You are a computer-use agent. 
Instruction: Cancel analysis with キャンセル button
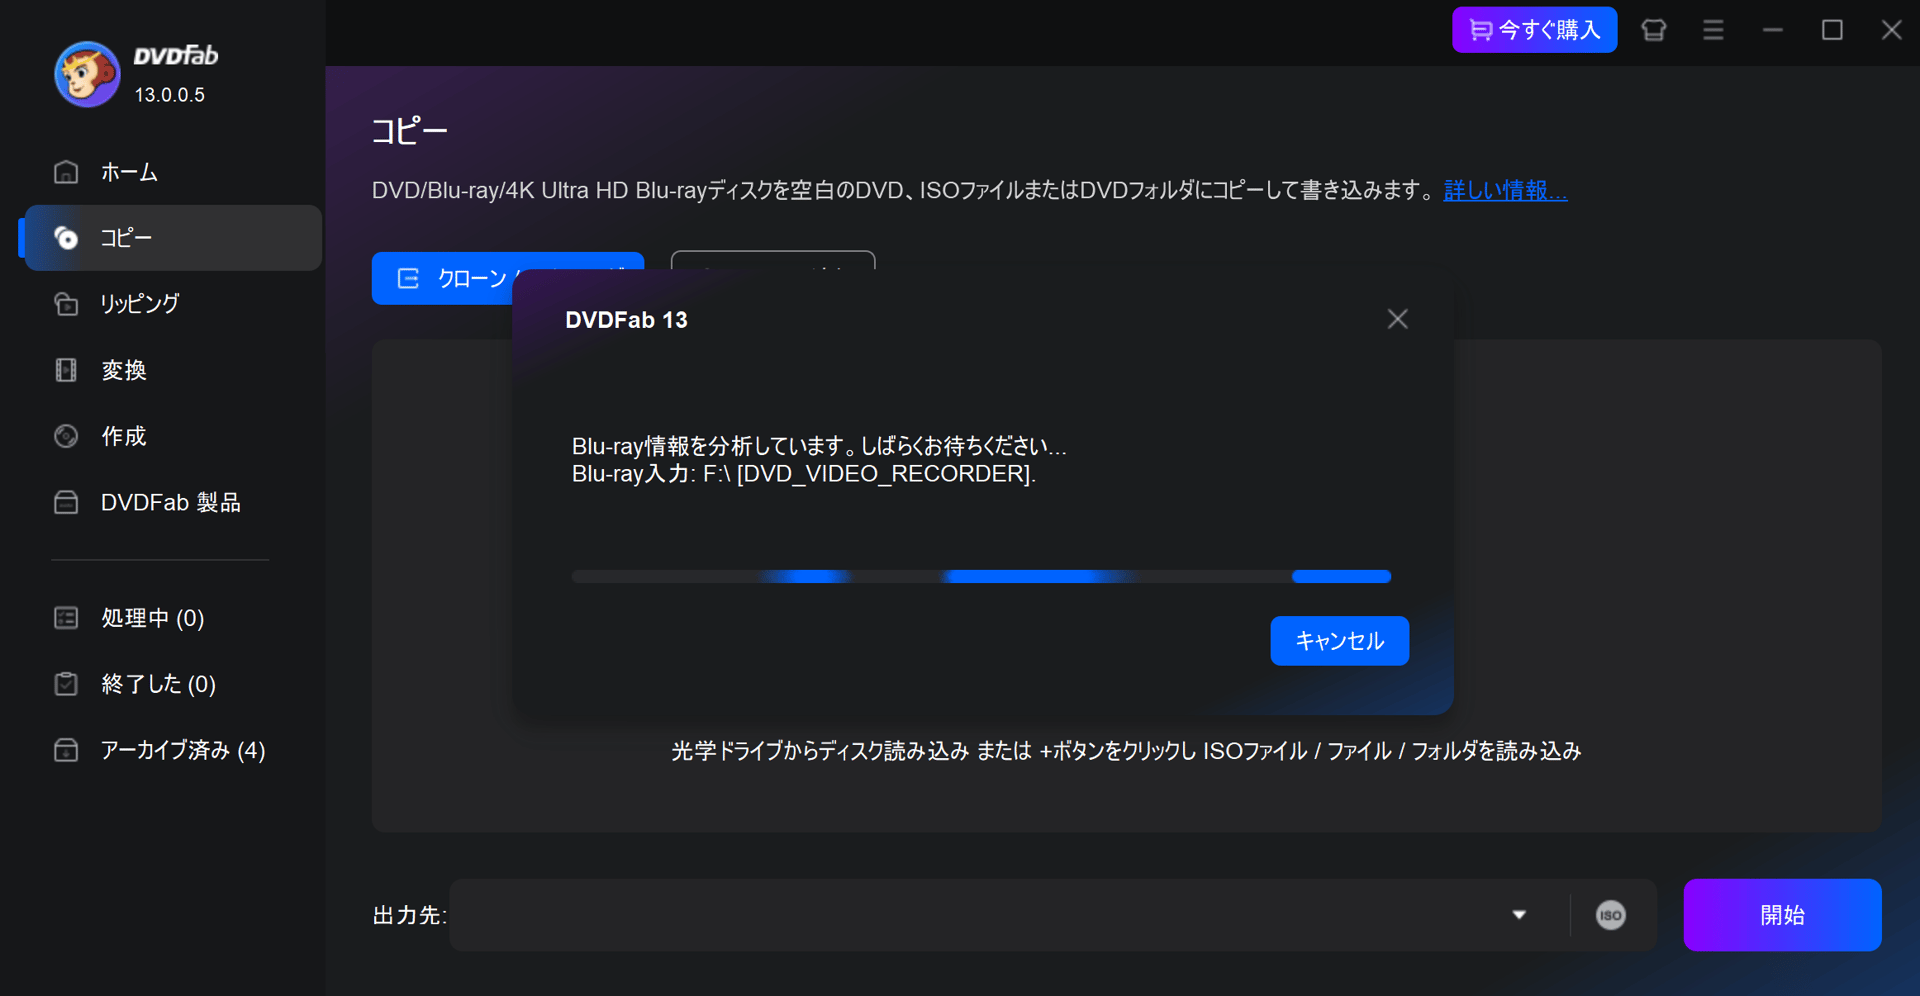pos(1339,641)
